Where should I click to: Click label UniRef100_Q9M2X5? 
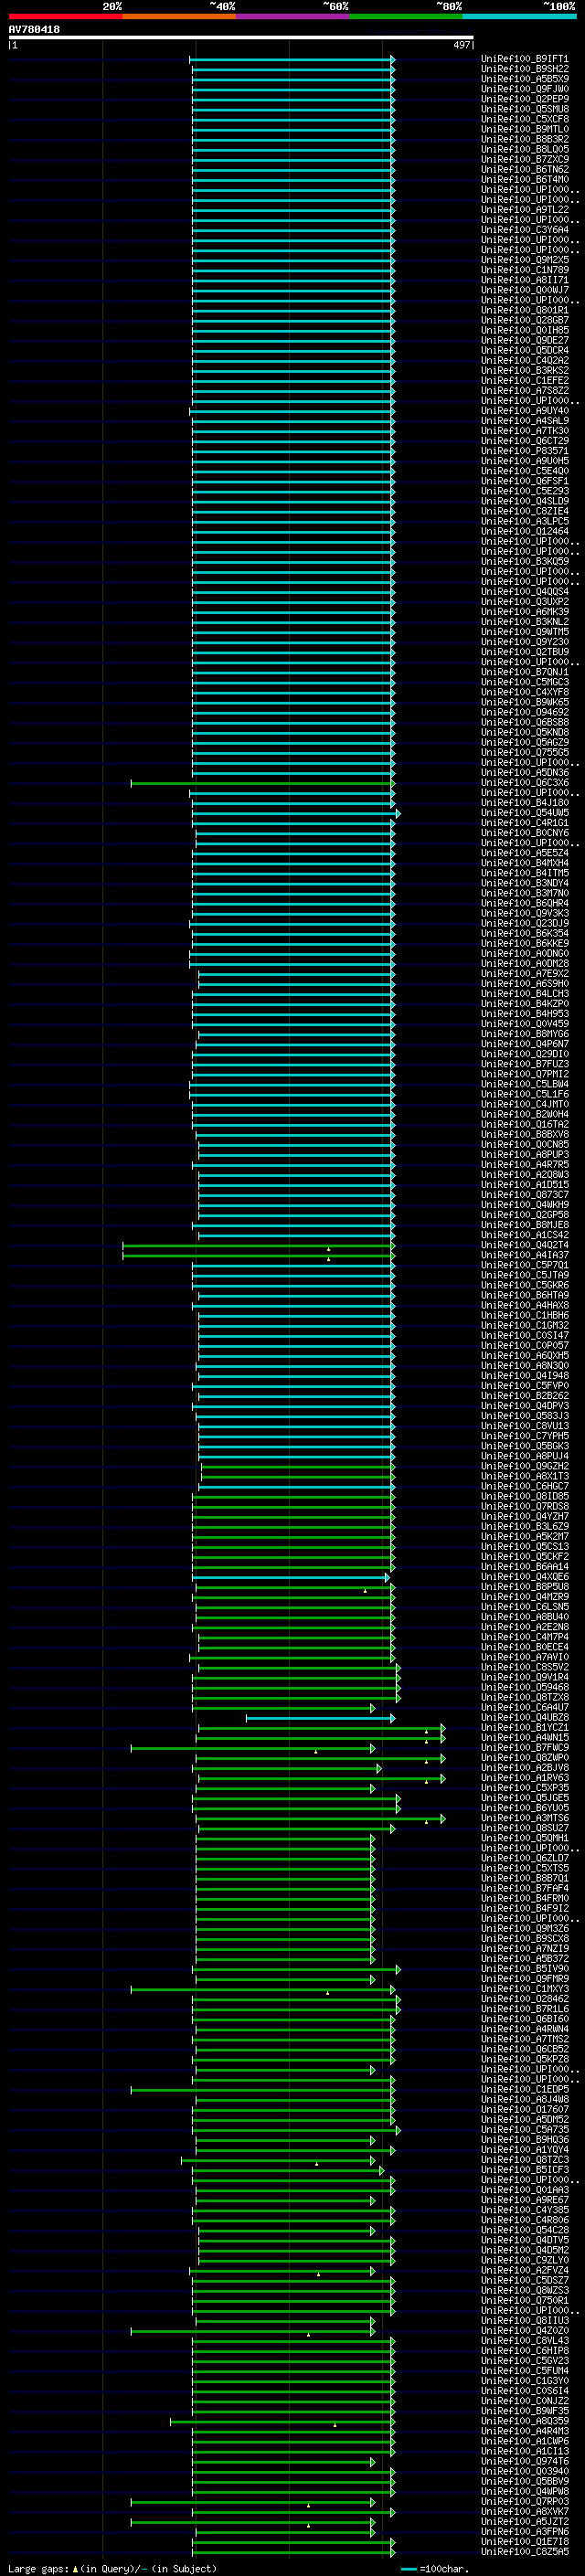tap(525, 260)
